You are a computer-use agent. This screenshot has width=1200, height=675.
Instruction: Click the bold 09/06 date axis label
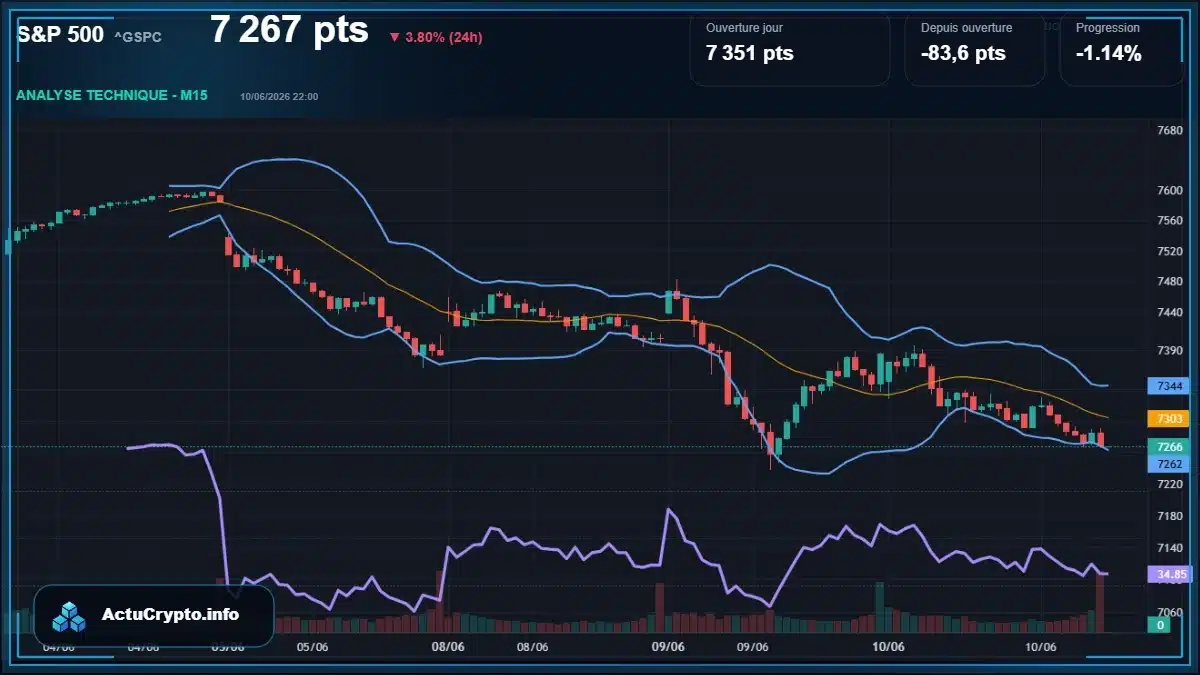667,647
